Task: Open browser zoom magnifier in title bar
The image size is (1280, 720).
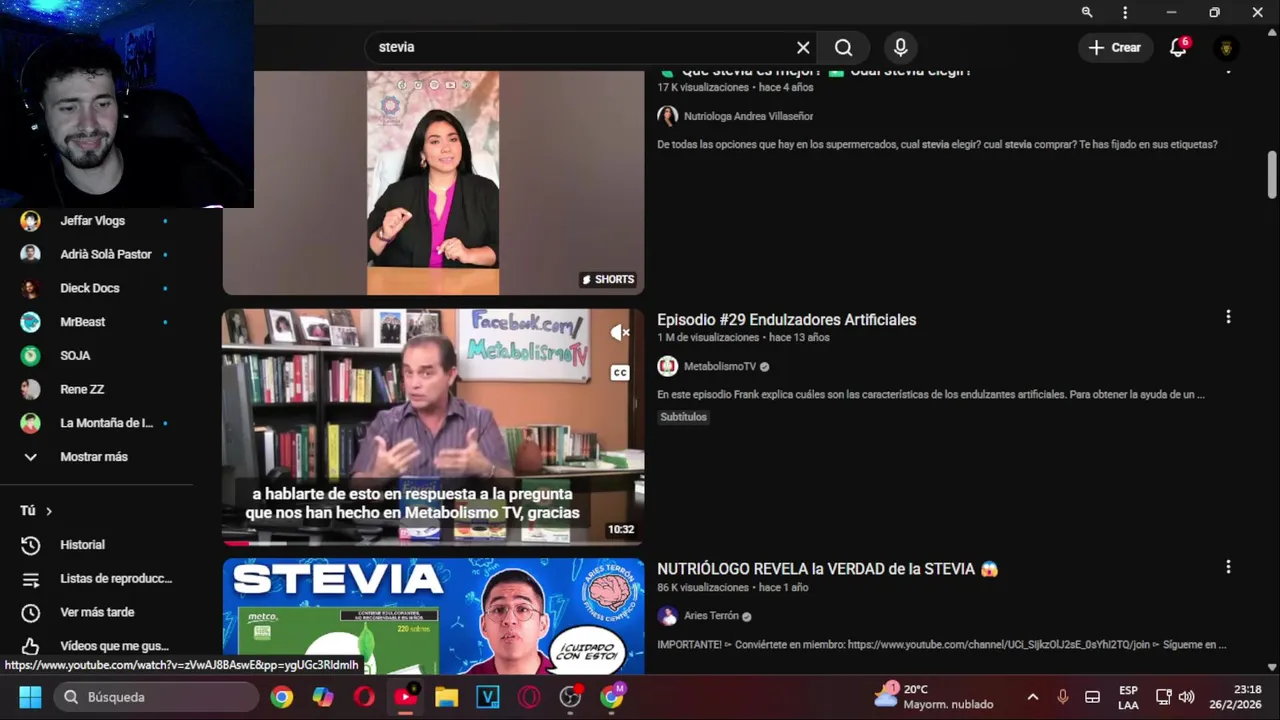Action: coord(1087,12)
